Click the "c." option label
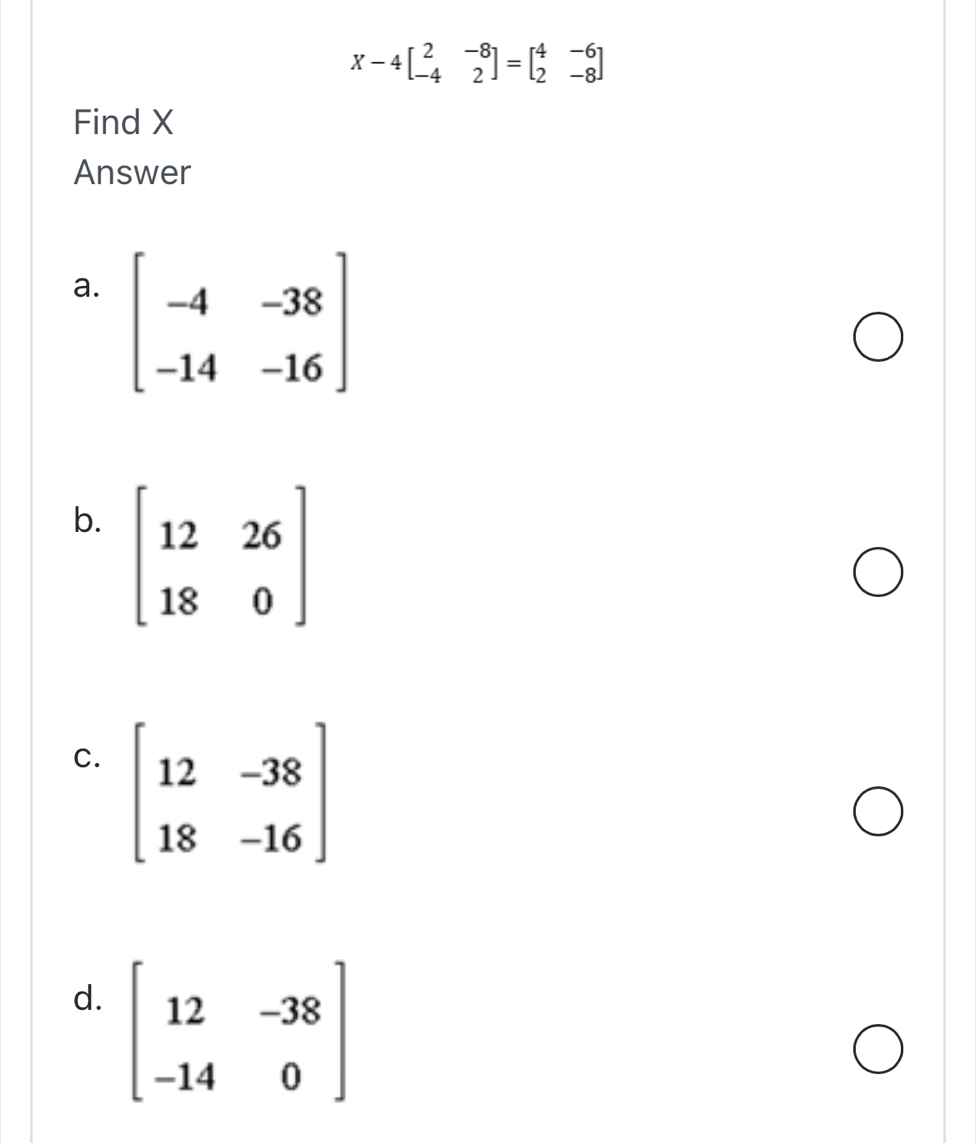The width and height of the screenshot is (976, 1143). click(x=88, y=758)
